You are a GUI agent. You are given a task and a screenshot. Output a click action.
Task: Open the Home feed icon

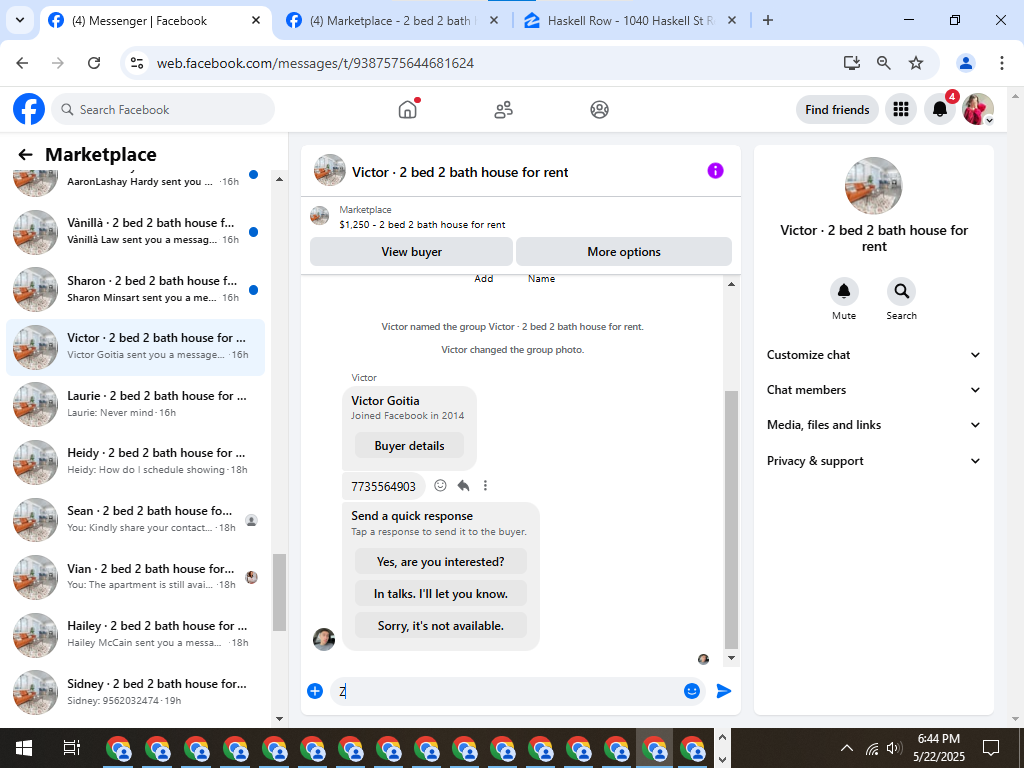408,109
